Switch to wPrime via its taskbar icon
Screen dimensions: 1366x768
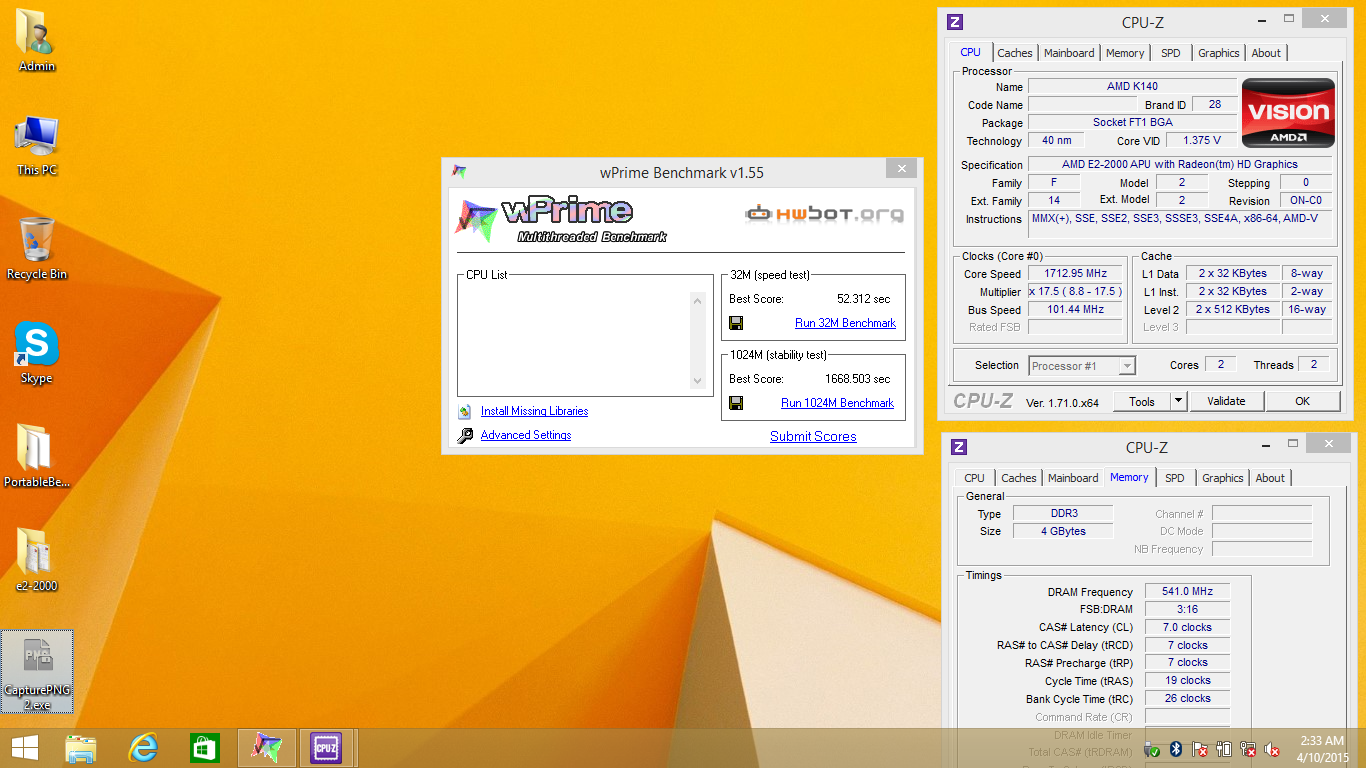tap(267, 748)
